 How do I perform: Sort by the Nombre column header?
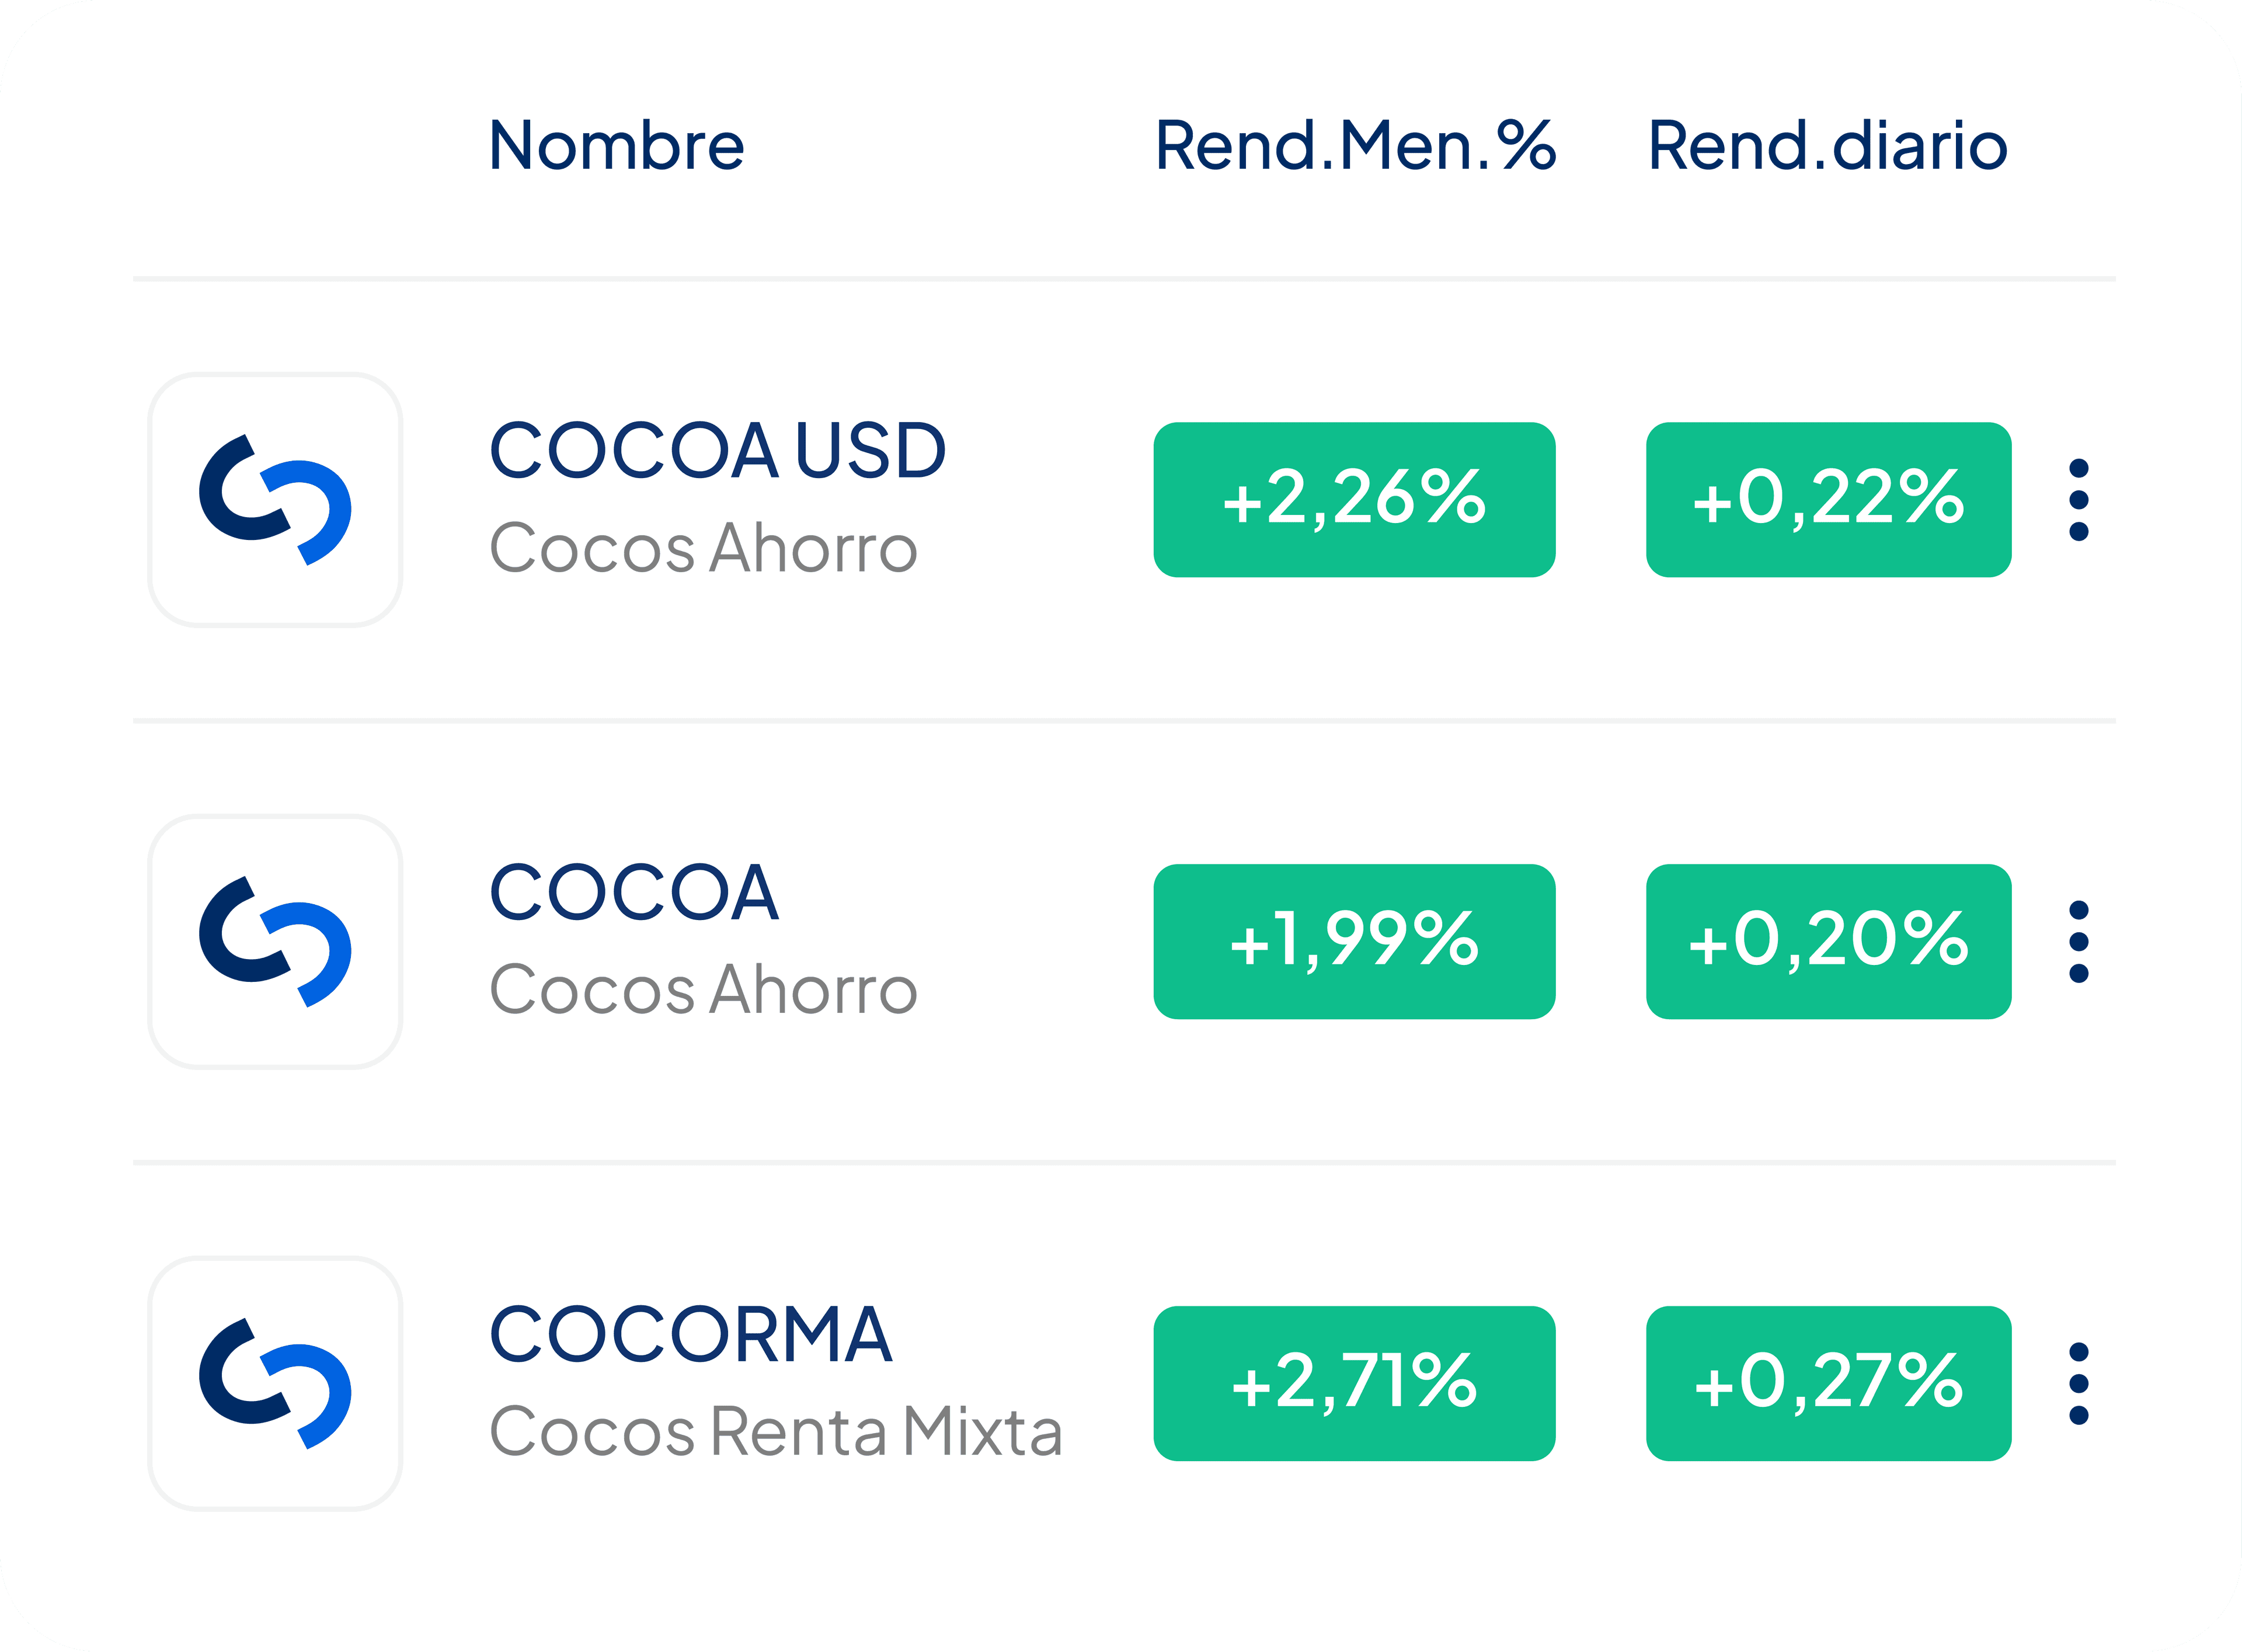point(617,146)
